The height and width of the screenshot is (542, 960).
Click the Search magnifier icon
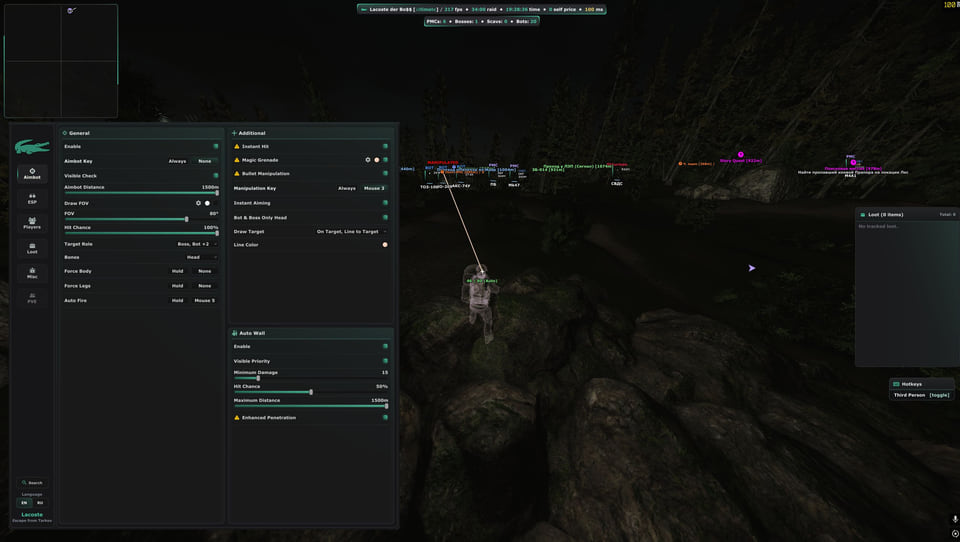pos(24,483)
